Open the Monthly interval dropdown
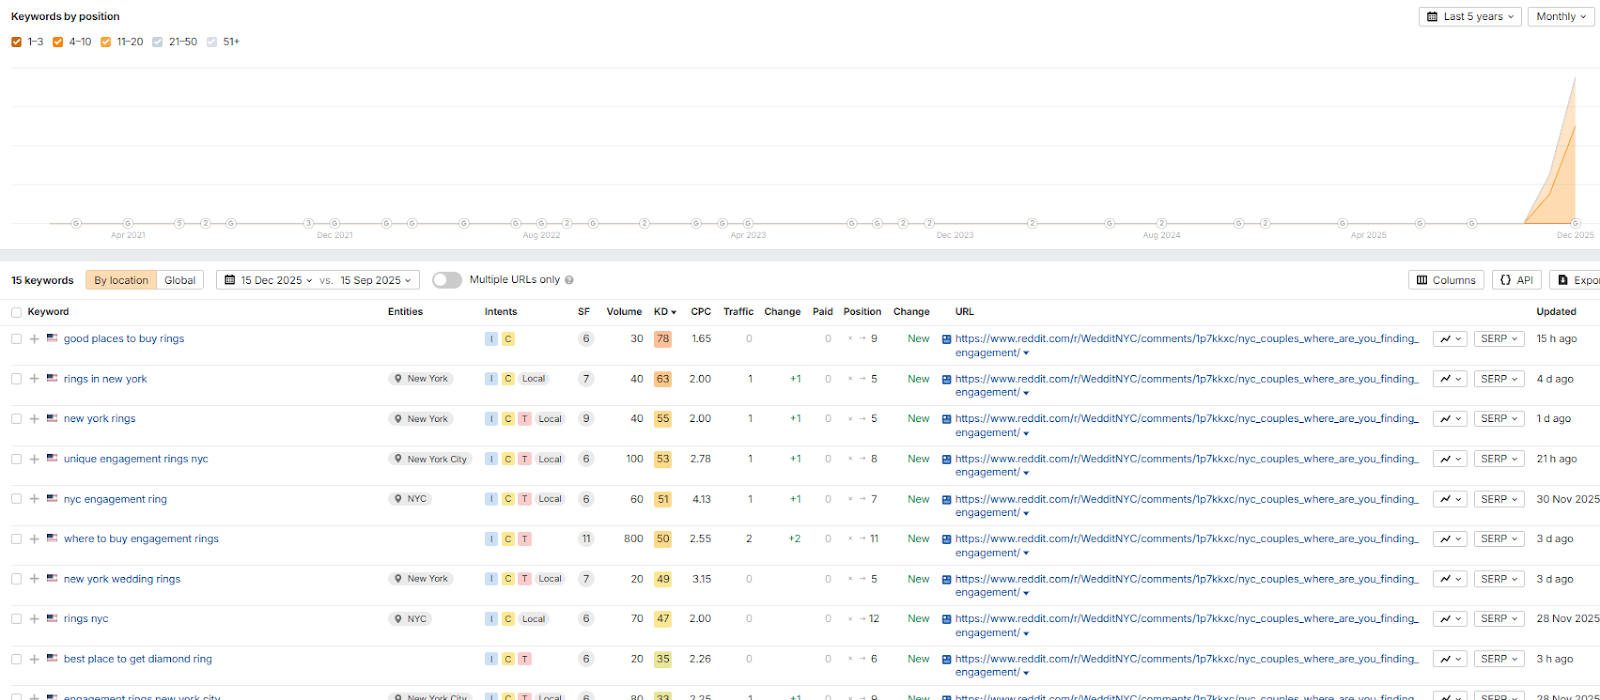The width and height of the screenshot is (1600, 700). pos(1560,17)
